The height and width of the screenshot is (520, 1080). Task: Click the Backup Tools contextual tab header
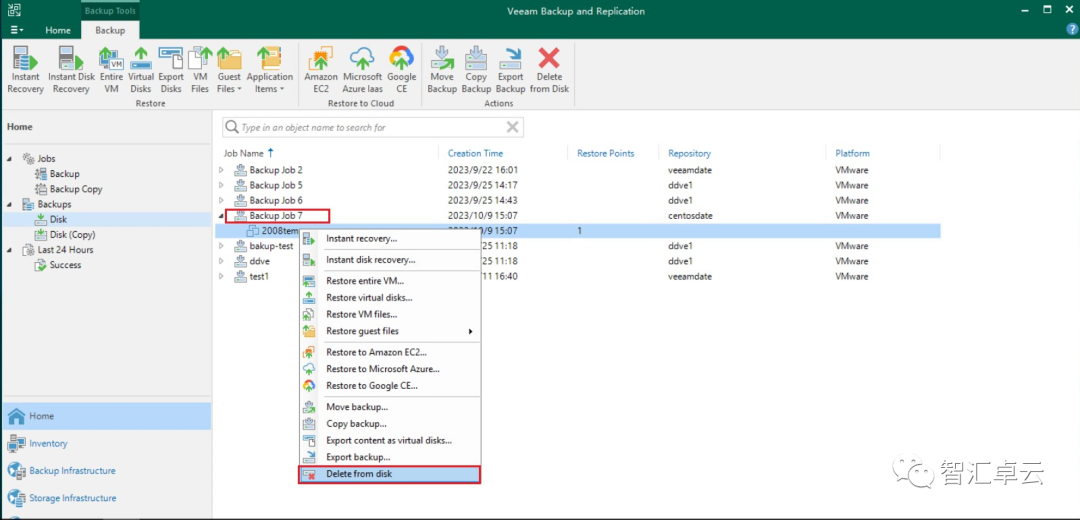[110, 11]
